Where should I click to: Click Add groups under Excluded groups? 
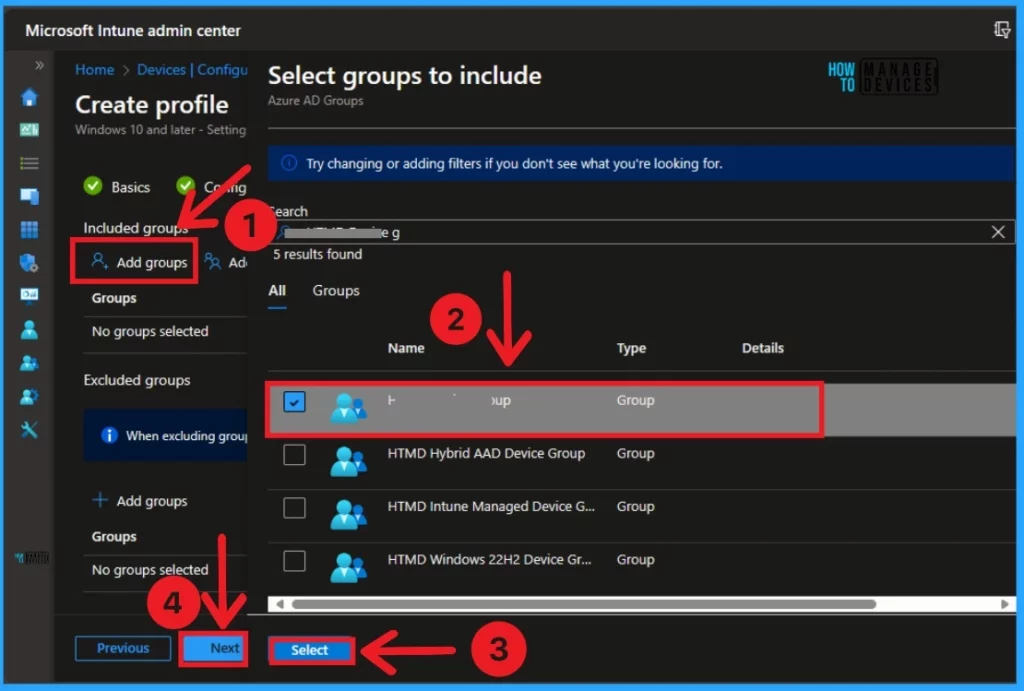139,500
